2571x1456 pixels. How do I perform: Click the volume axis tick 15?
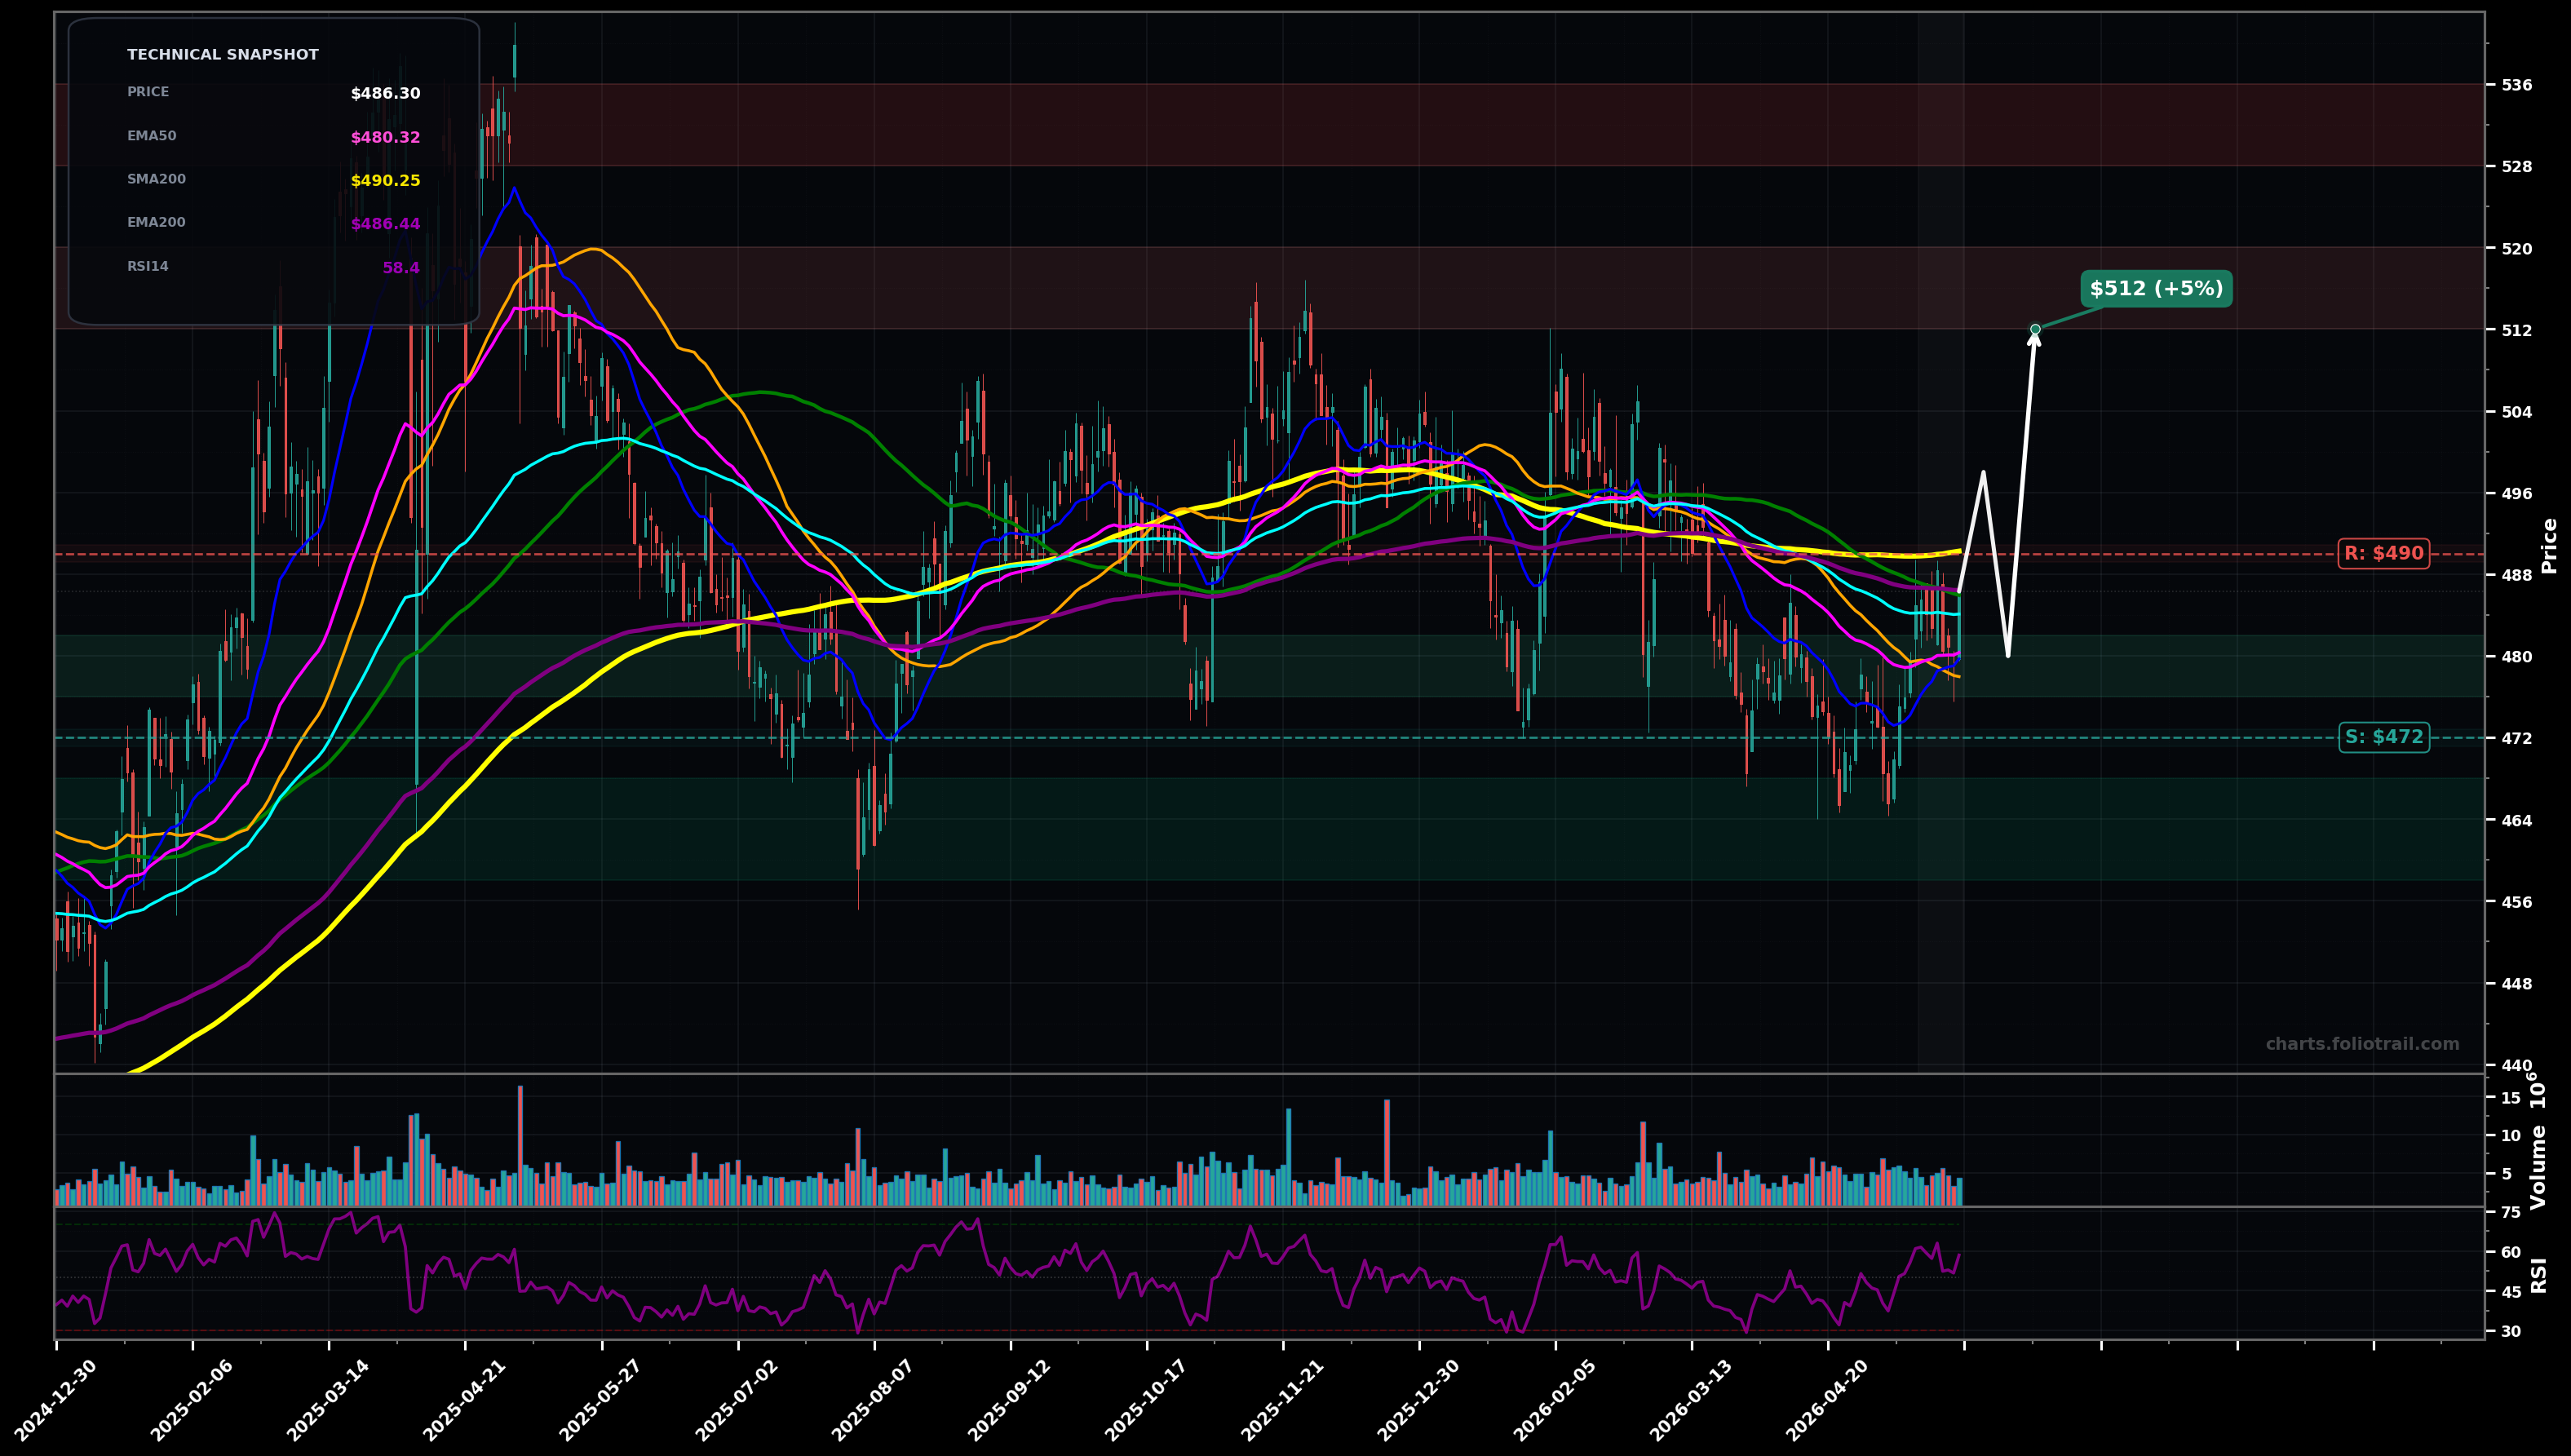(x=2511, y=1098)
